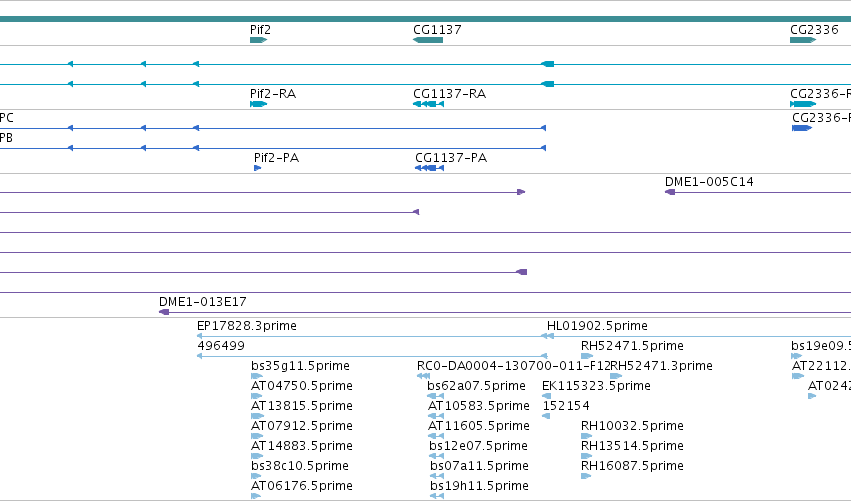The image size is (851, 501).
Task: Click the RH13514.5prime label
Action: 632,446
